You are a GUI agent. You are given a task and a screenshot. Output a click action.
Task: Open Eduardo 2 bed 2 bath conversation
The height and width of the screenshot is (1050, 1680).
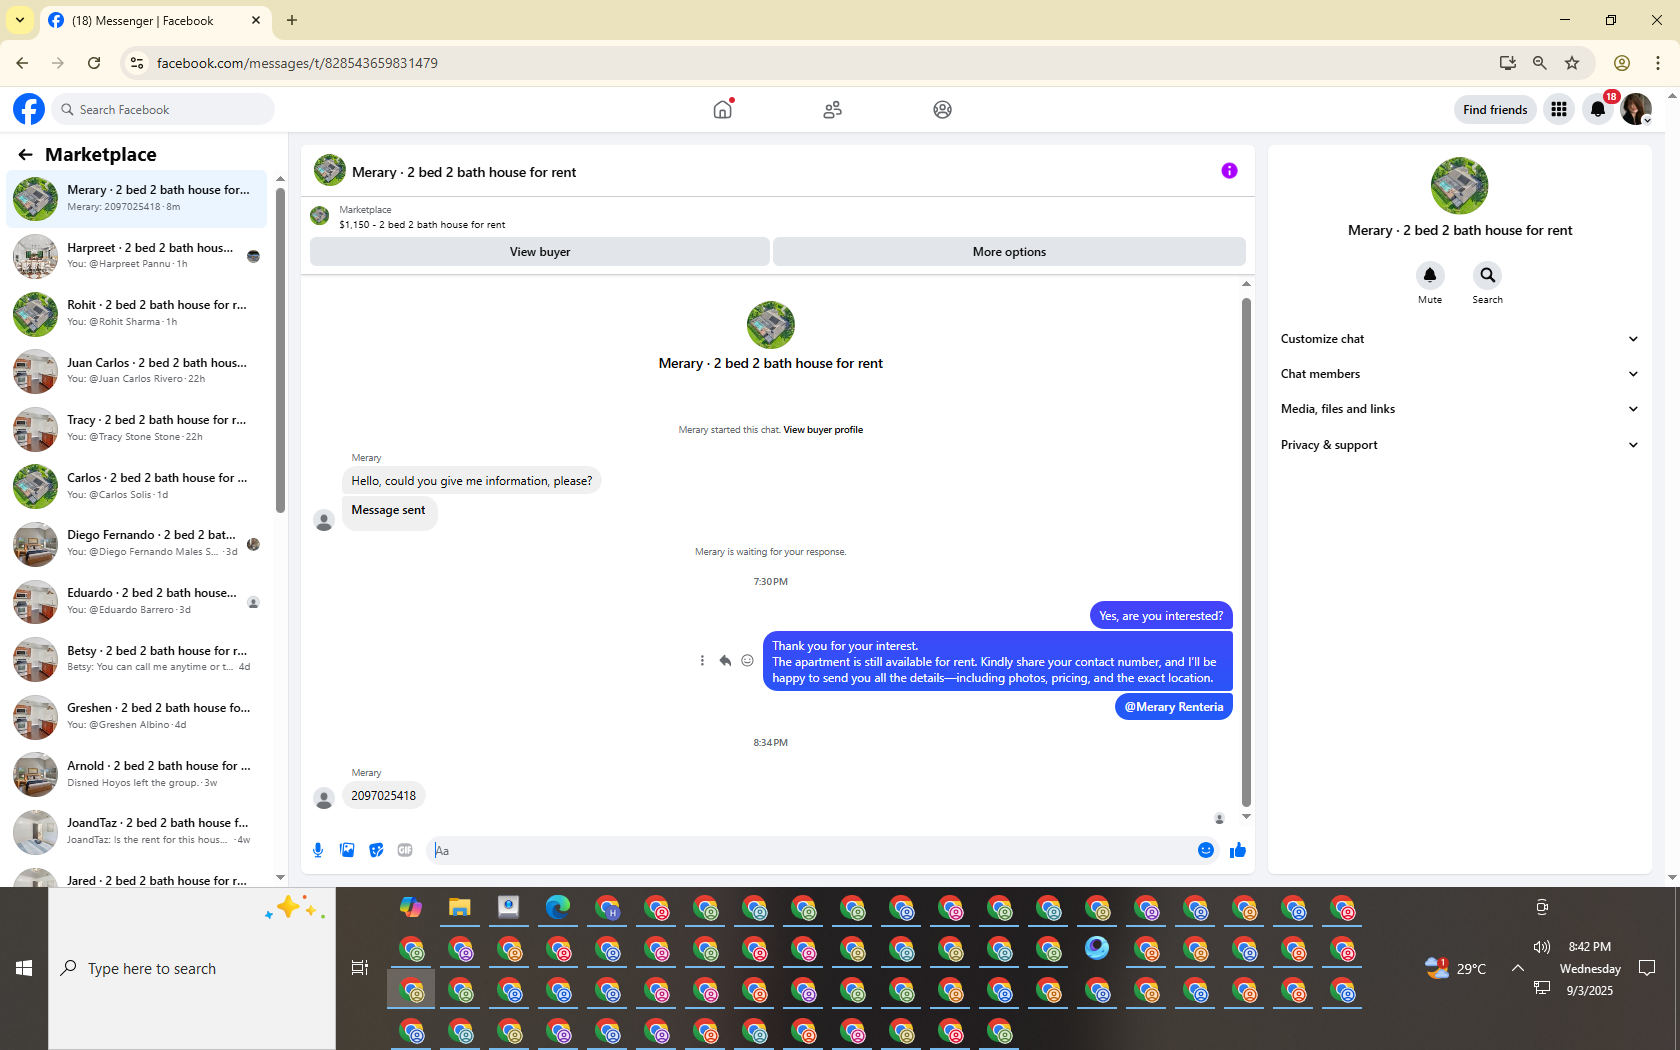(138, 601)
